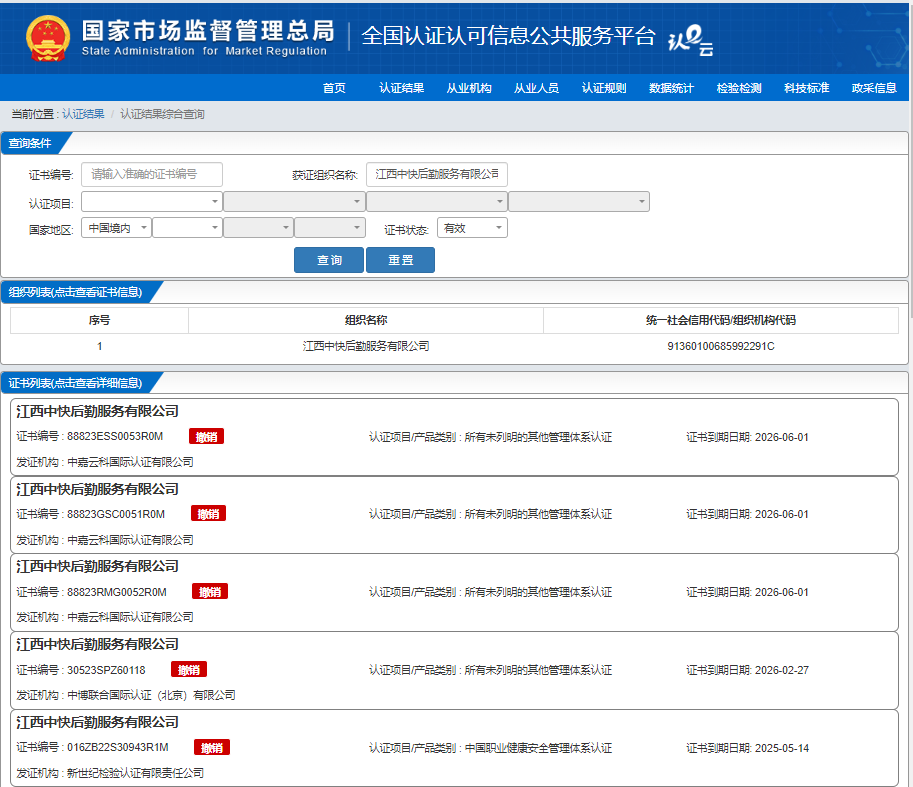This screenshot has height=787, width=913.
Task: Open the 政采信息 menu item
Action: (873, 88)
